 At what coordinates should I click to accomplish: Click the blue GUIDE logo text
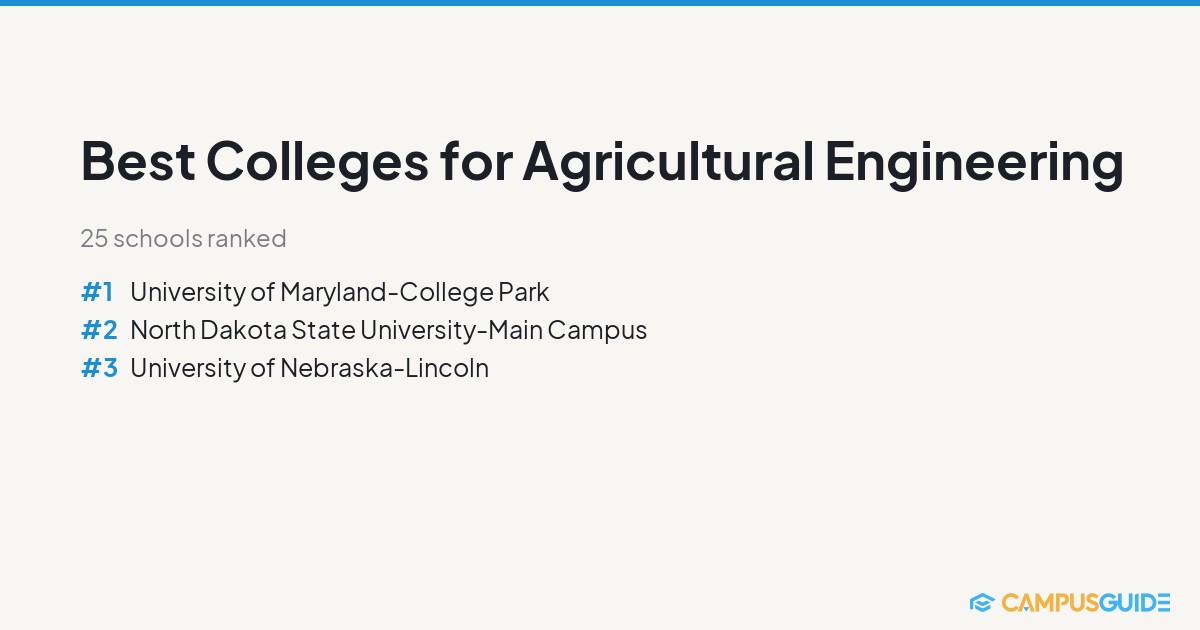coord(1133,602)
